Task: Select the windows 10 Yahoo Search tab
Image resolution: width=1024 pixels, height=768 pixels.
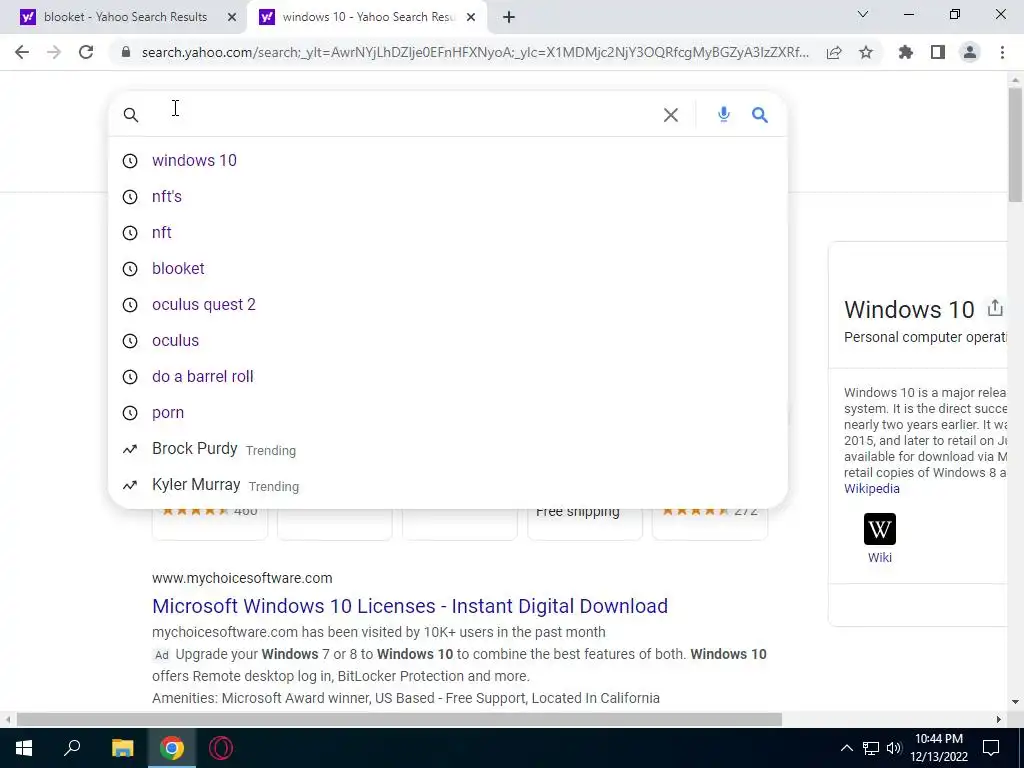Action: point(367,17)
